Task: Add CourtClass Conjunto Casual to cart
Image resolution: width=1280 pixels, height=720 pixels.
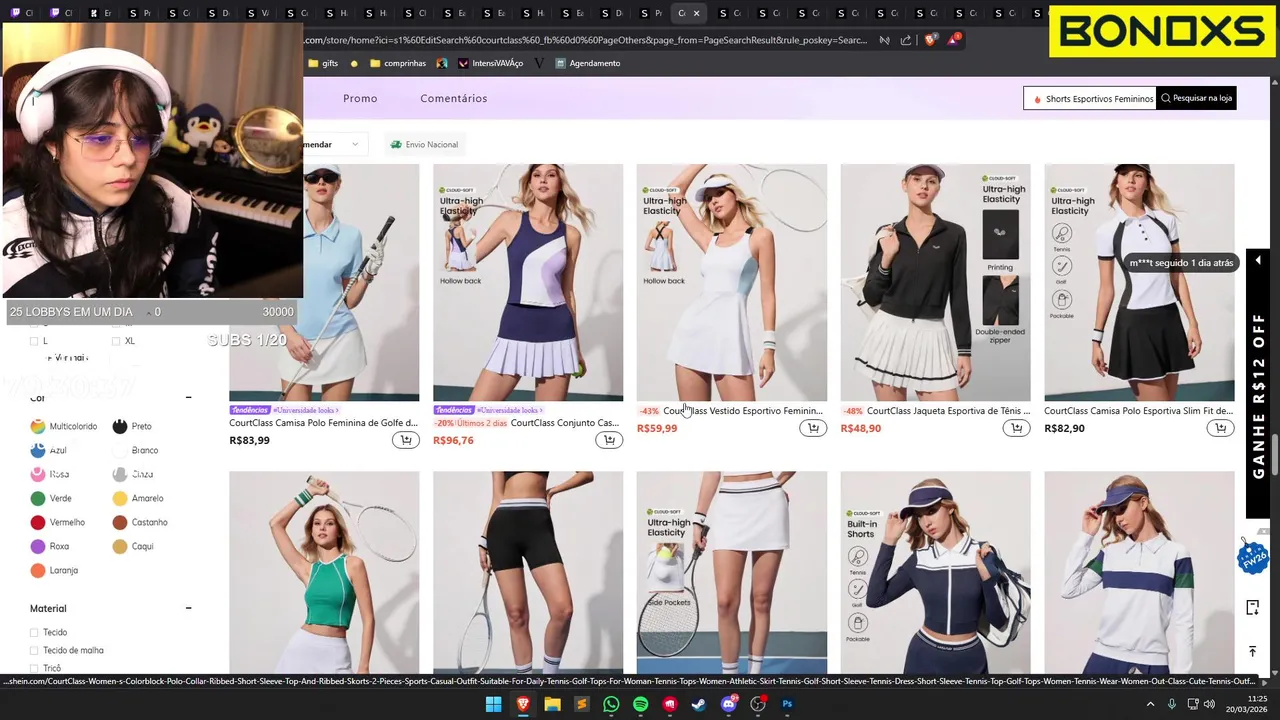Action: 609,440
